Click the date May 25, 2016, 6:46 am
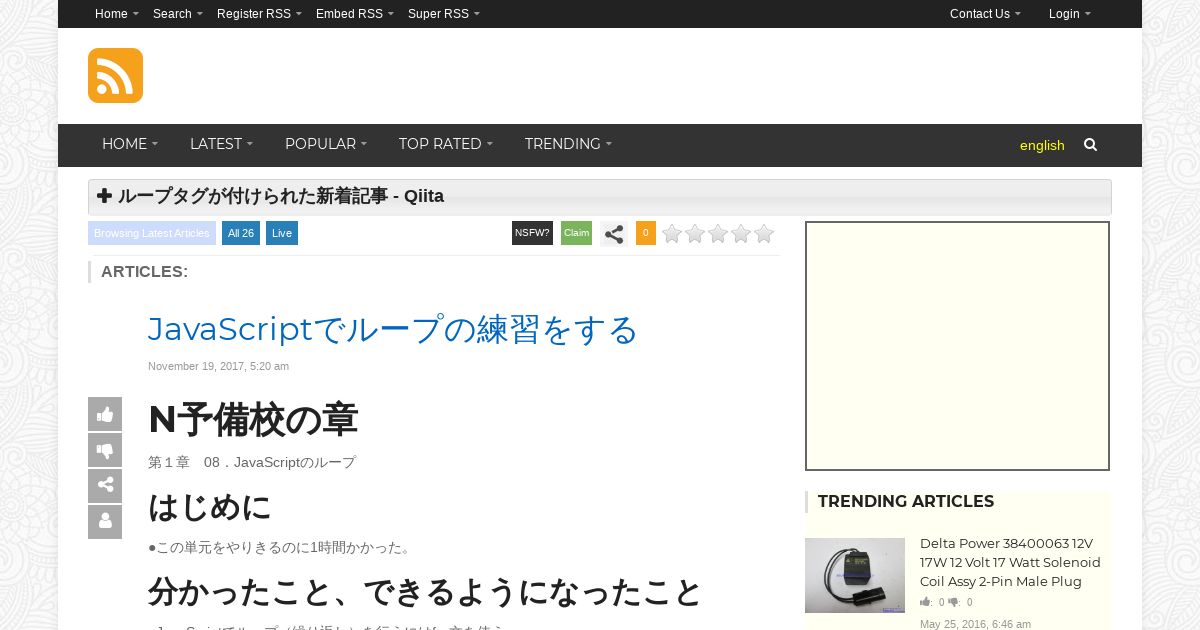Viewport: 1200px width, 630px height. click(x=975, y=624)
